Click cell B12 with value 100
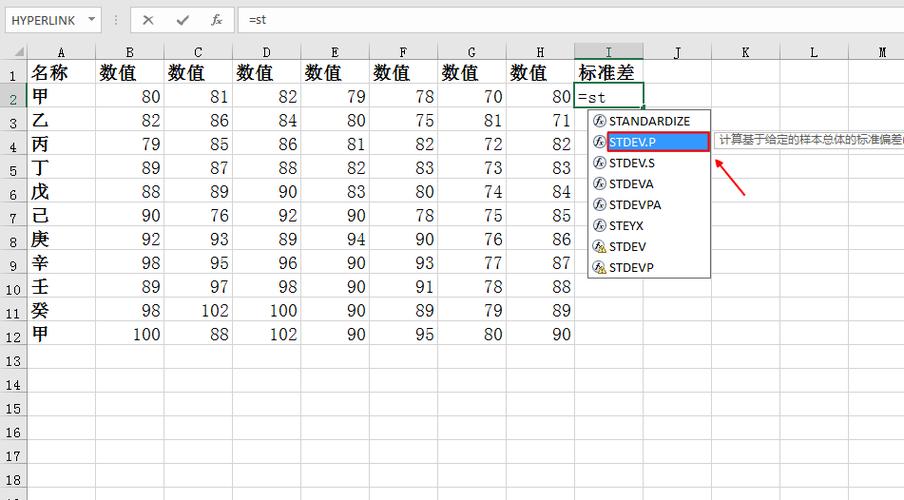This screenshot has height=500, width=904. pyautogui.click(x=130, y=334)
